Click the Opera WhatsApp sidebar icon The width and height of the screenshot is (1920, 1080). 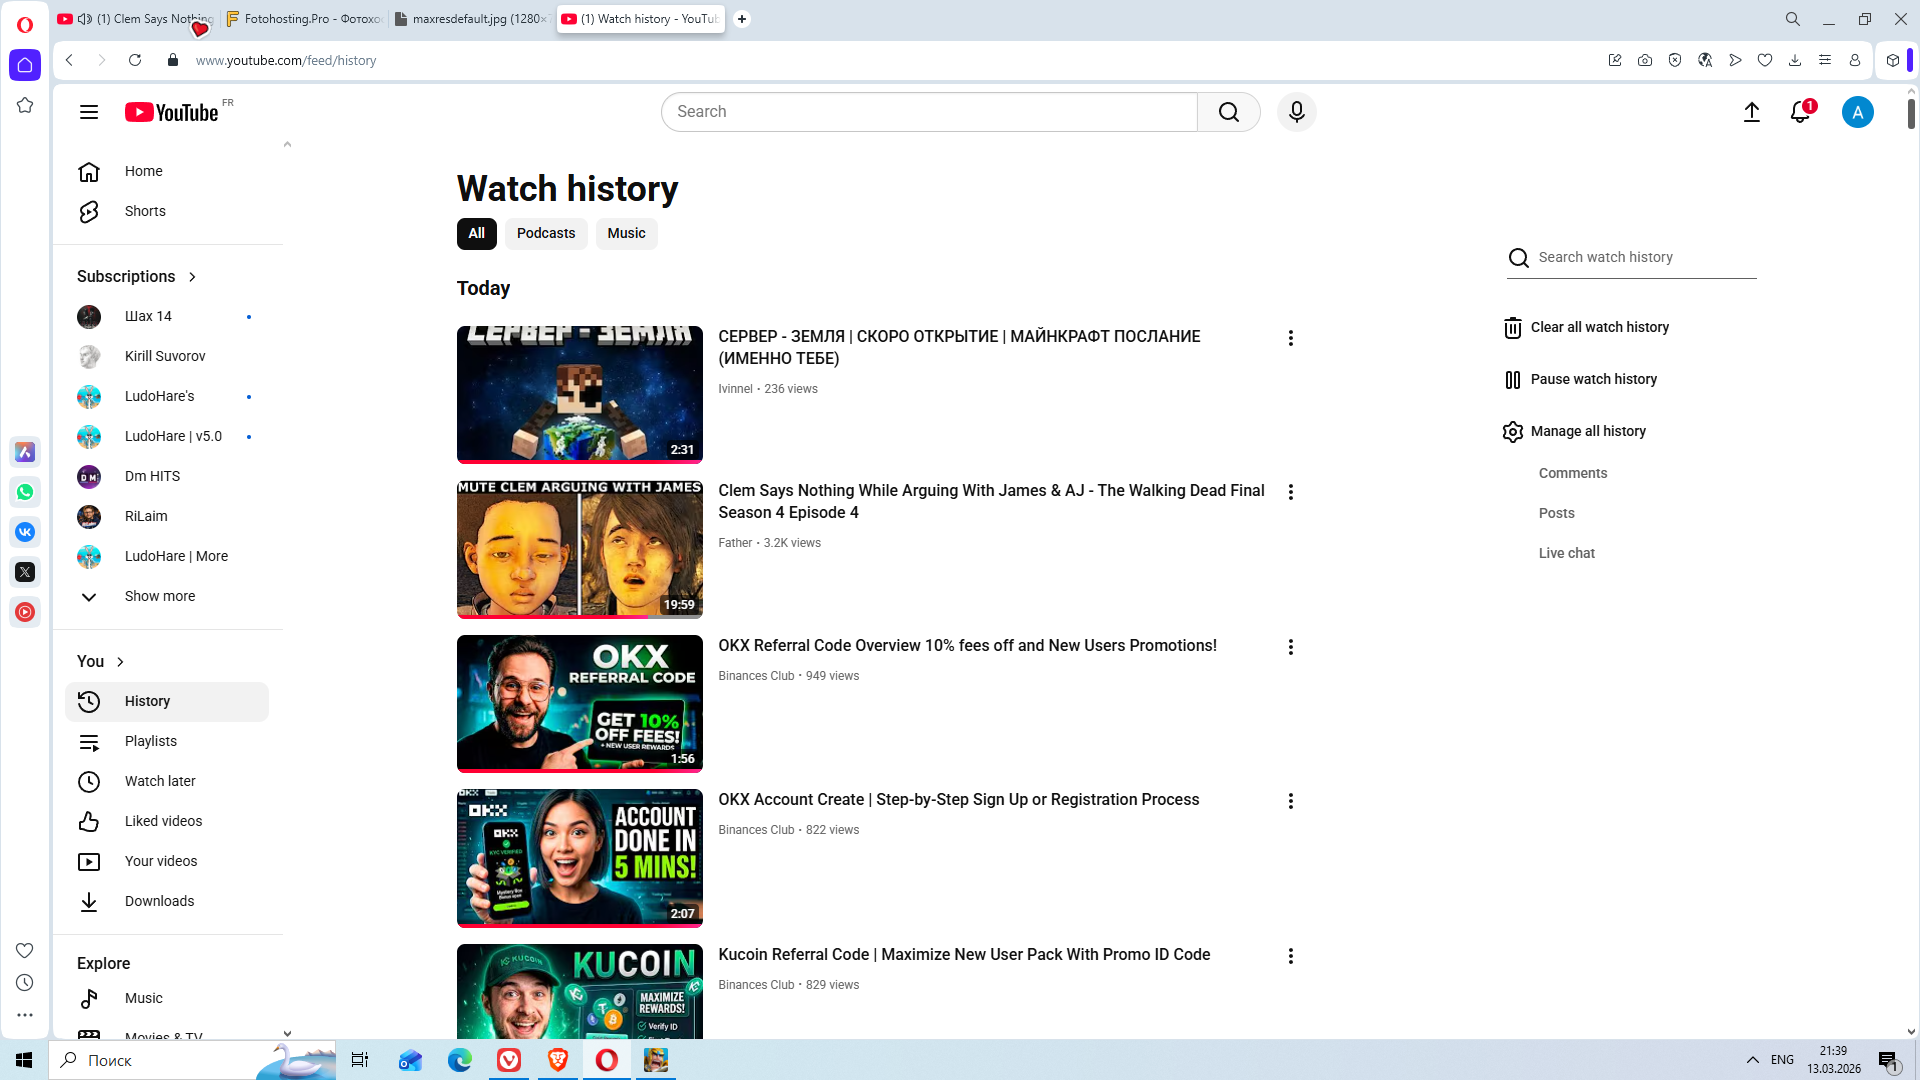click(25, 492)
